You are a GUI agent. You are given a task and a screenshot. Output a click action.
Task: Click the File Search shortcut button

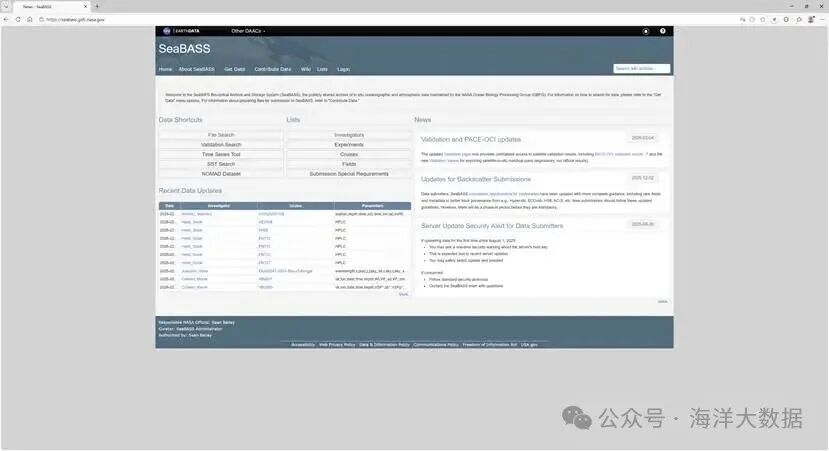[x=220, y=135]
